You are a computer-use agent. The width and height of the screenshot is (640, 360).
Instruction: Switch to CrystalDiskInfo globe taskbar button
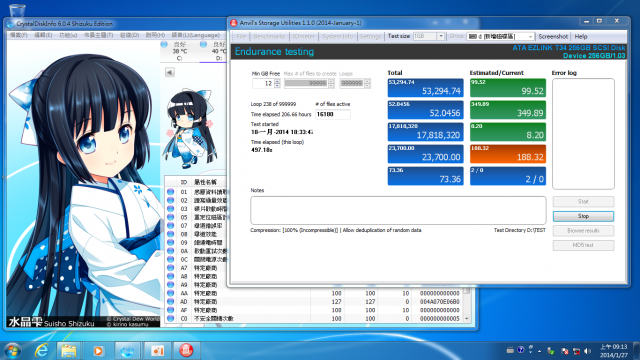(x=127, y=350)
